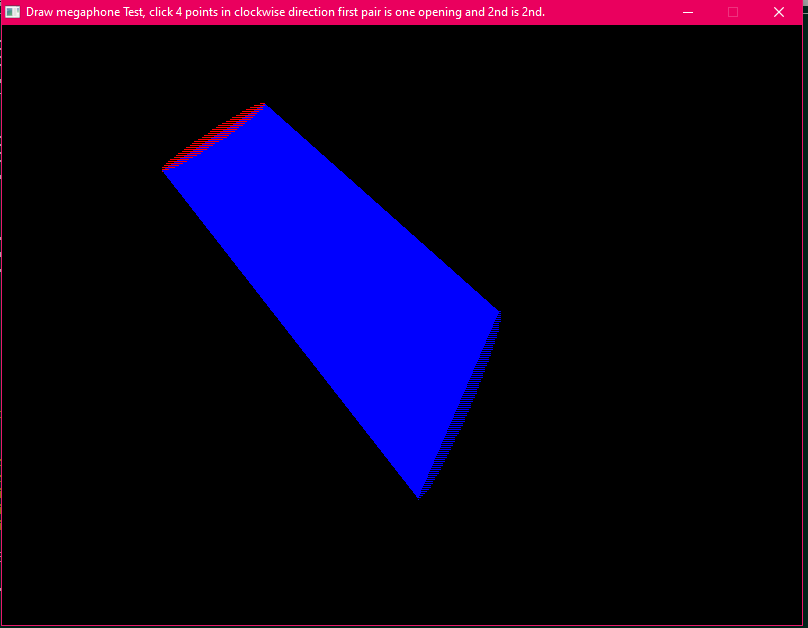808x628 pixels.
Task: Minimize the Draw megaphone Test window
Action: [688, 12]
